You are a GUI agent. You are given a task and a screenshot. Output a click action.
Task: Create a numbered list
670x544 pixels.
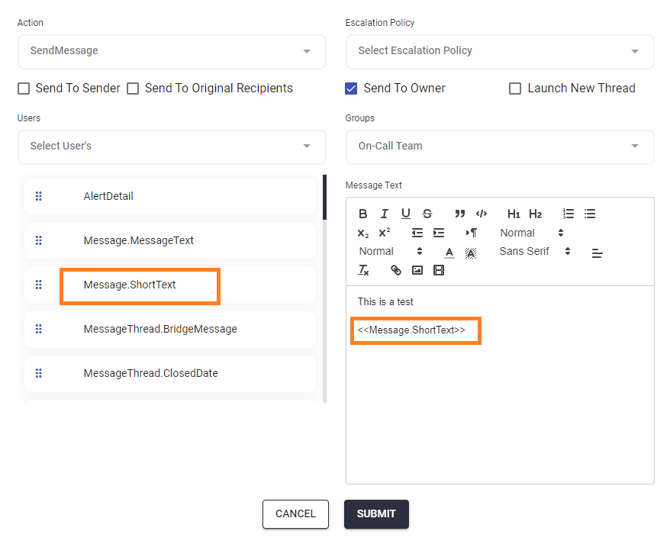click(568, 214)
